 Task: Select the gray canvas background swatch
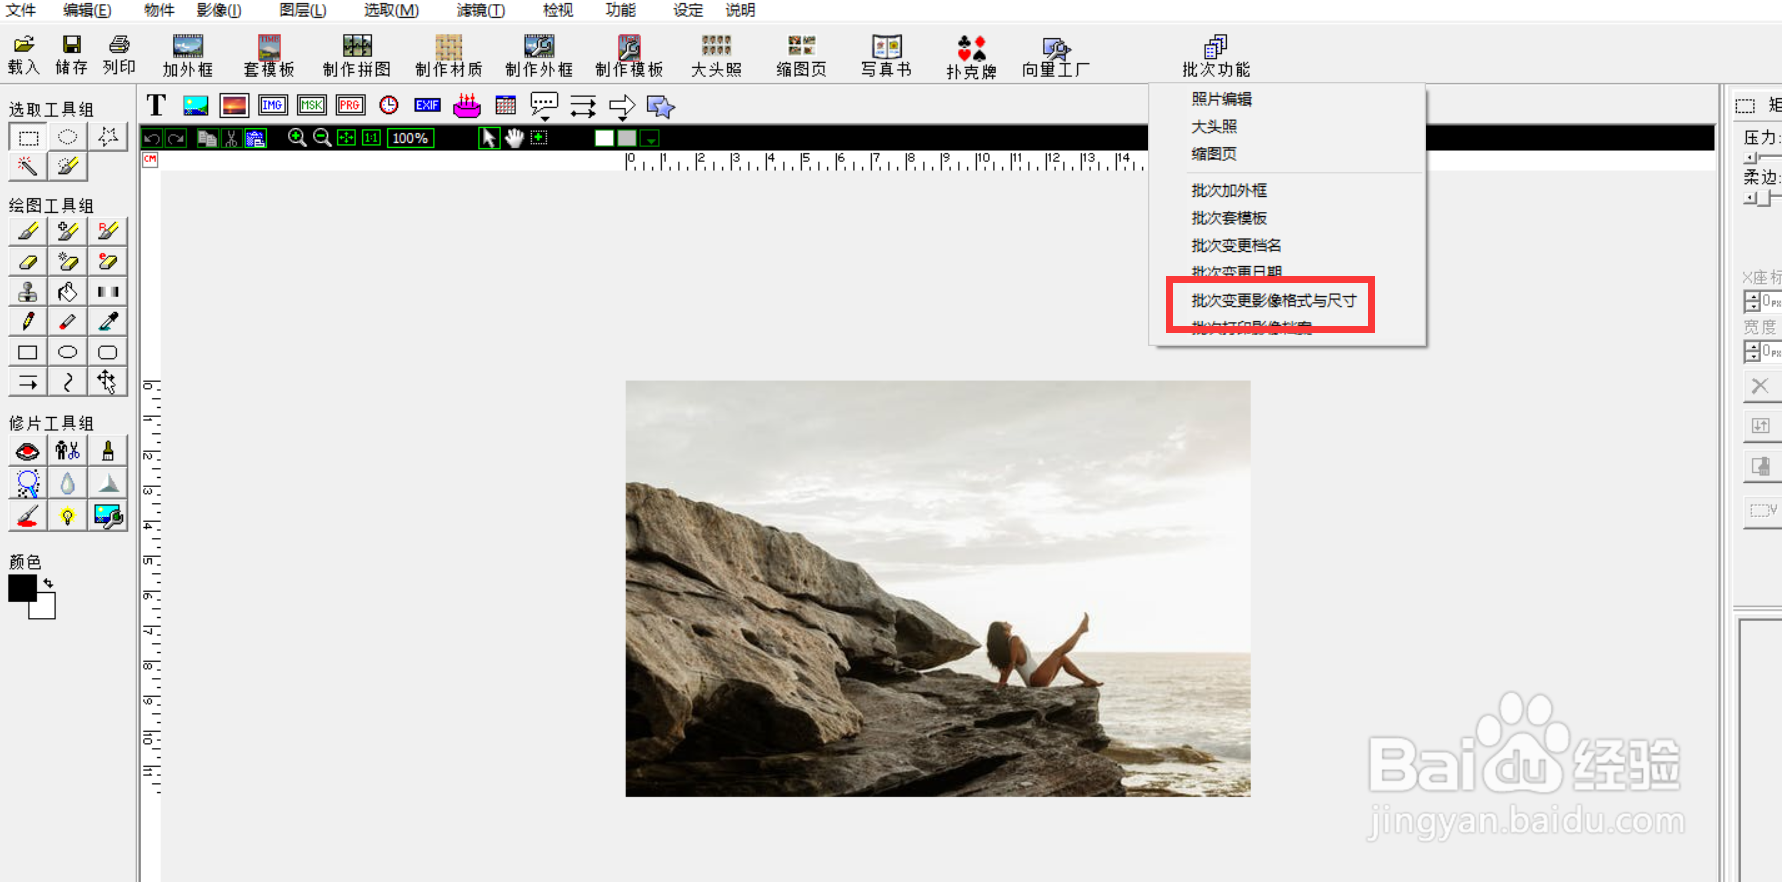(627, 138)
